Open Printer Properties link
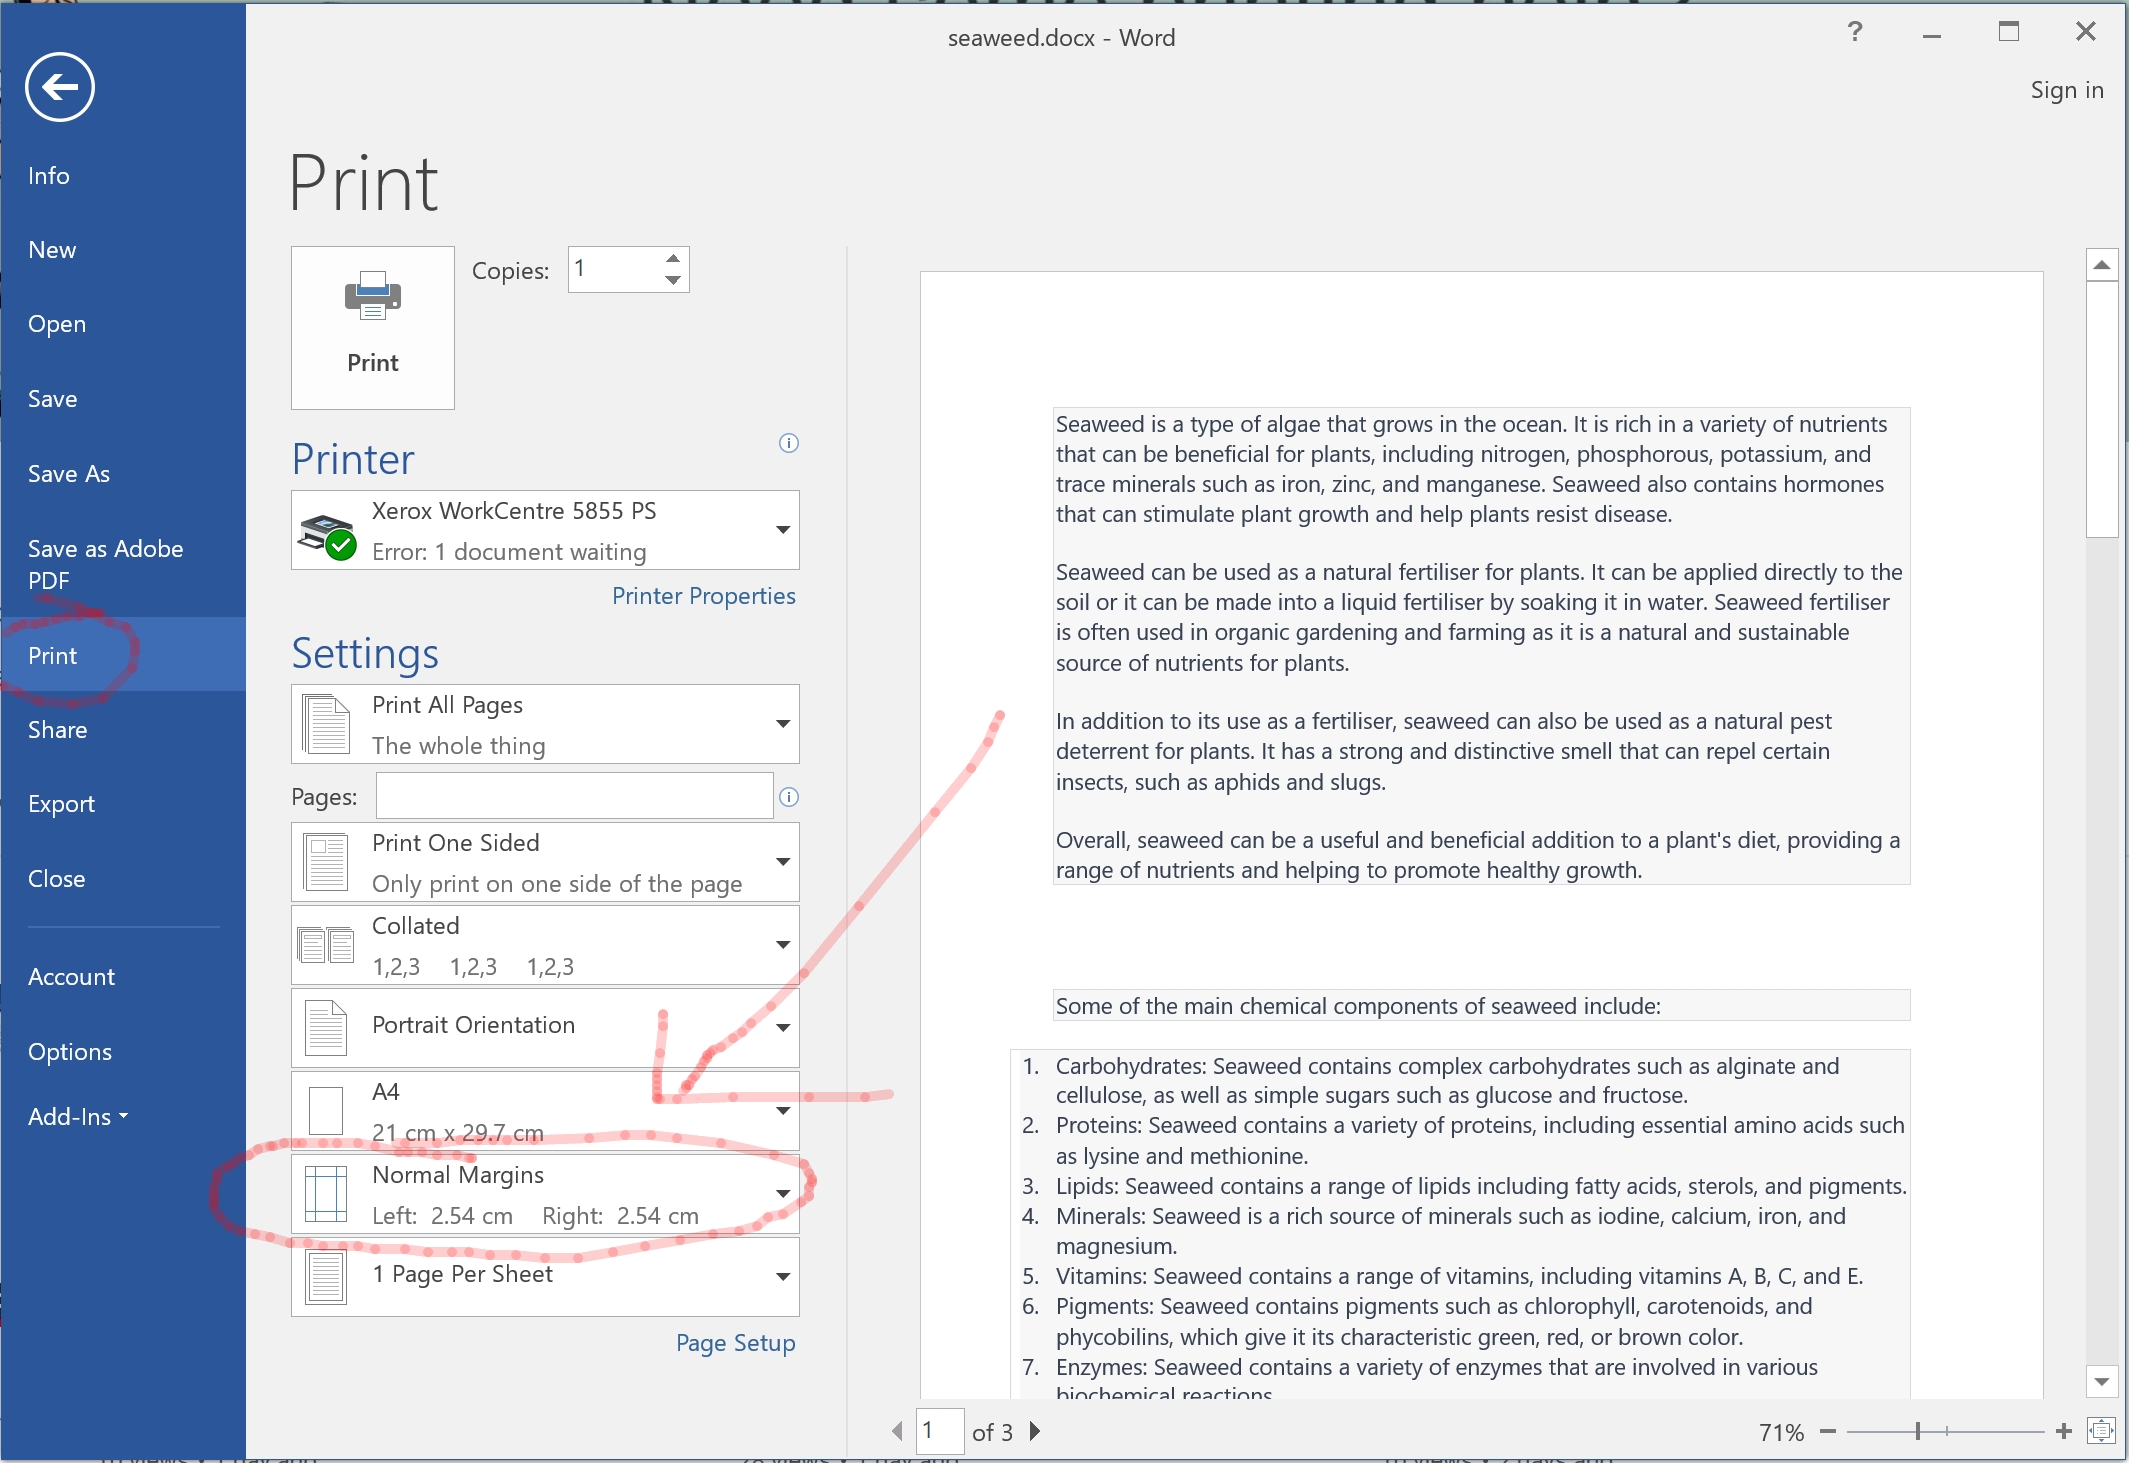This screenshot has height=1463, width=2129. coord(704,596)
